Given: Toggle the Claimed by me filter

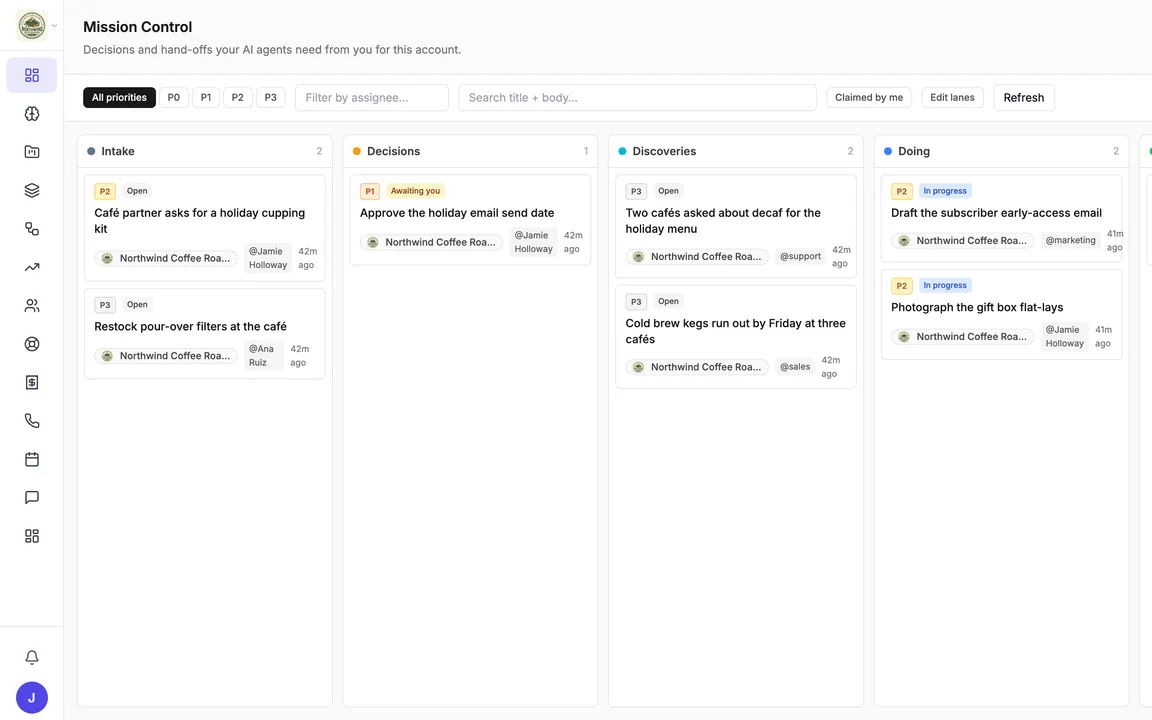Looking at the screenshot, I should click(x=869, y=98).
